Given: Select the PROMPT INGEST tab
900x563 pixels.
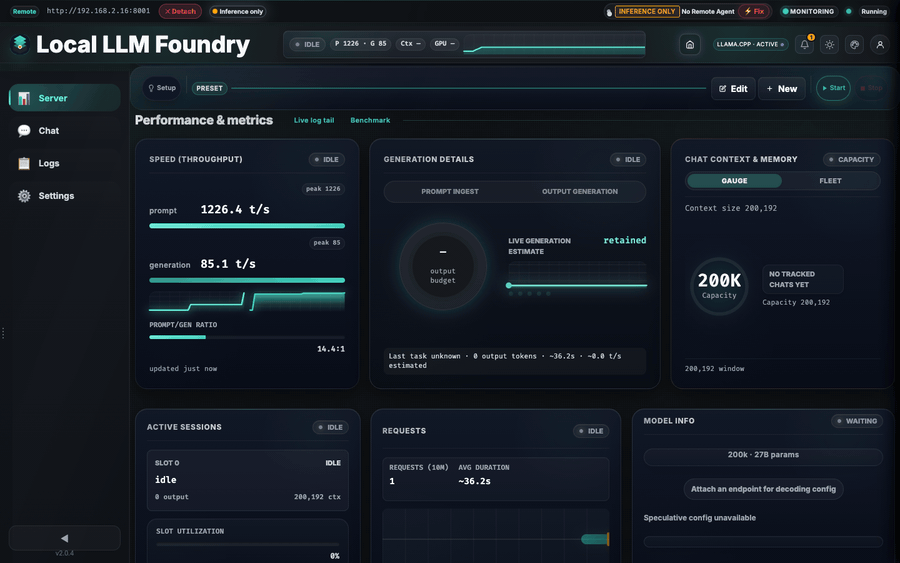Looking at the screenshot, I should tap(449, 192).
